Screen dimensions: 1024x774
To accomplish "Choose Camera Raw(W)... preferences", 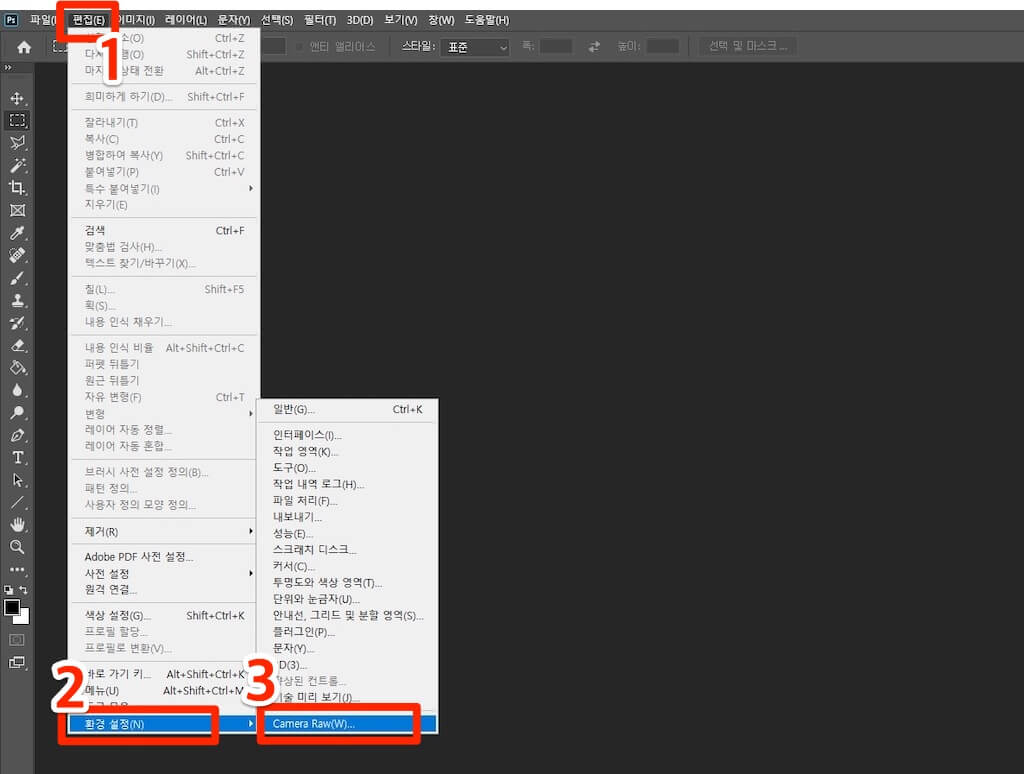I will tap(348, 724).
